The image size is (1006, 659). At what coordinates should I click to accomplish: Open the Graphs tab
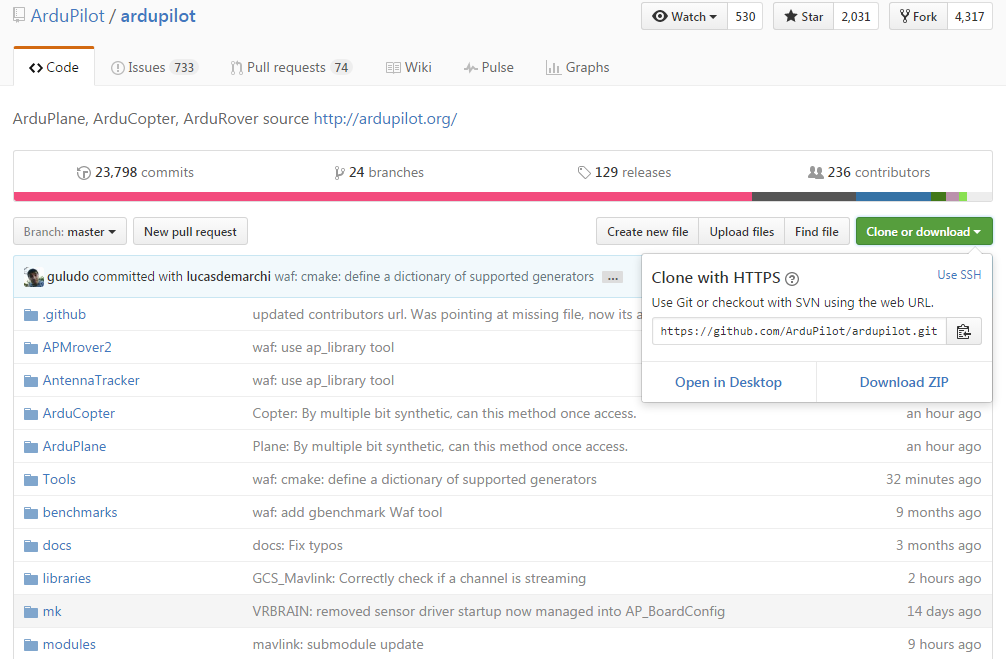click(x=577, y=67)
